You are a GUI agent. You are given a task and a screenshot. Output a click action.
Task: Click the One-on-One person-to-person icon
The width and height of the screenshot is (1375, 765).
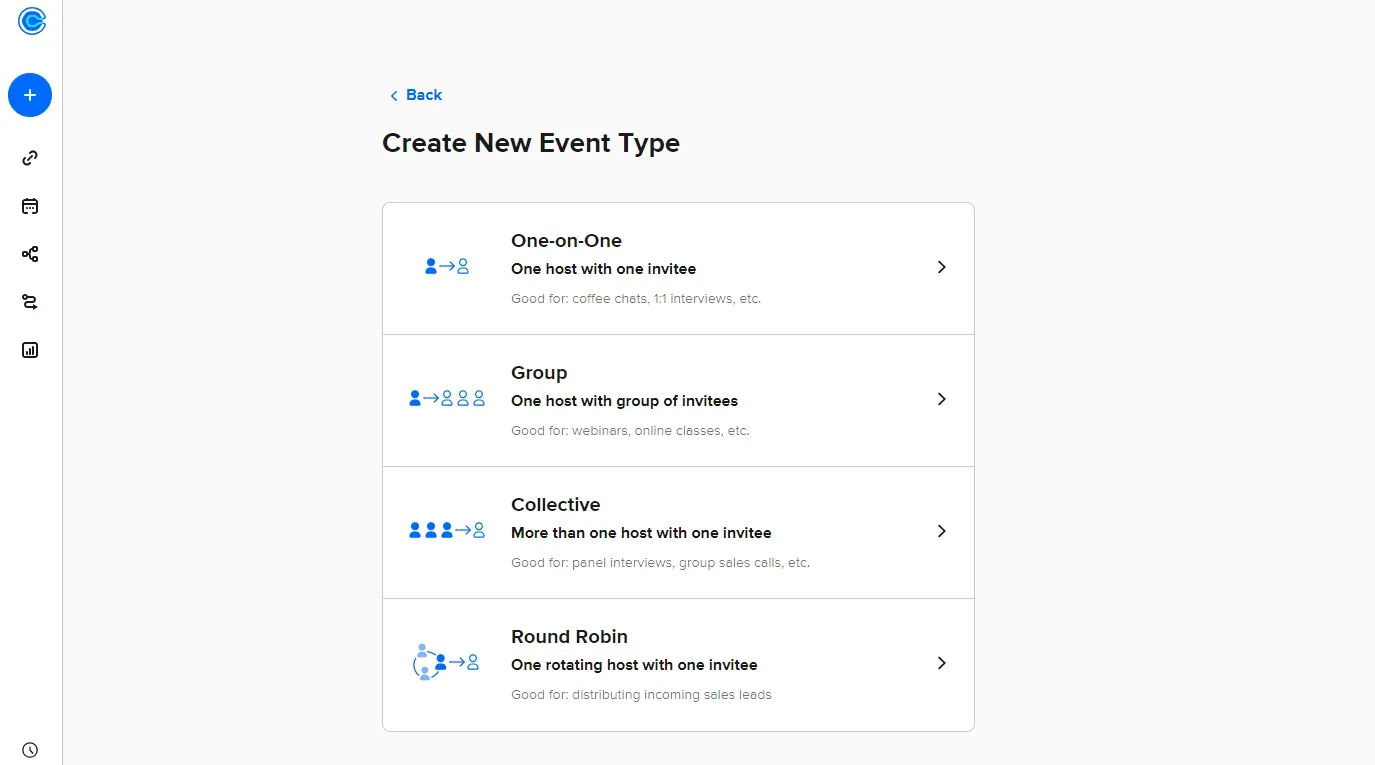point(446,266)
